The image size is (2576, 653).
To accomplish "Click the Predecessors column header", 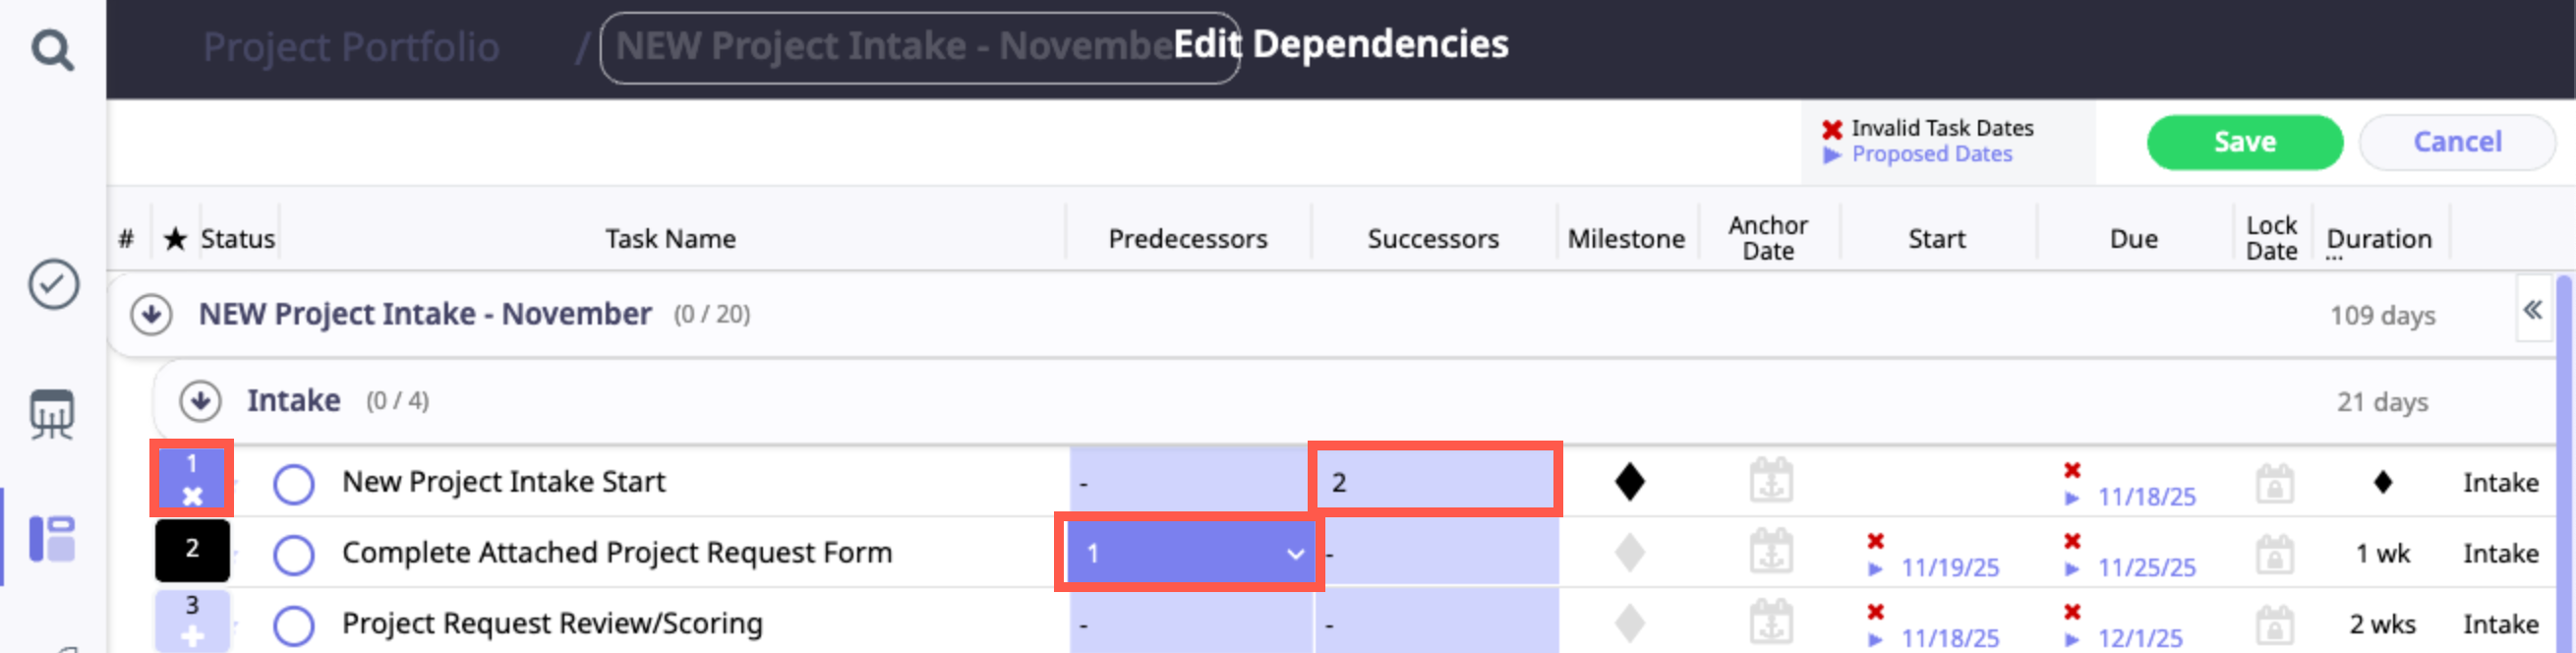I will tap(1187, 239).
